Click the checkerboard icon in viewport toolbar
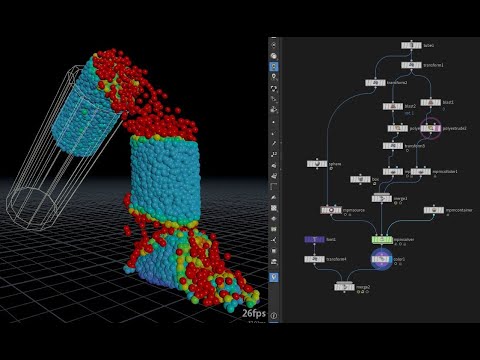 (274, 208)
